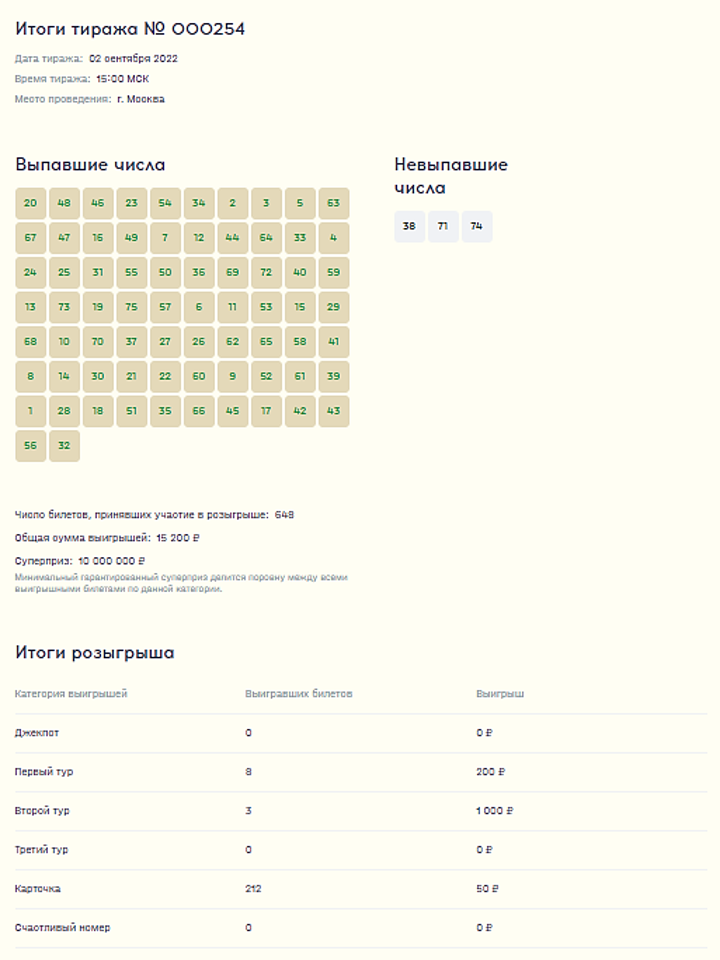This screenshot has height=960, width=720.
Task: Click undrawn number tile 38
Action: pyautogui.click(x=410, y=227)
